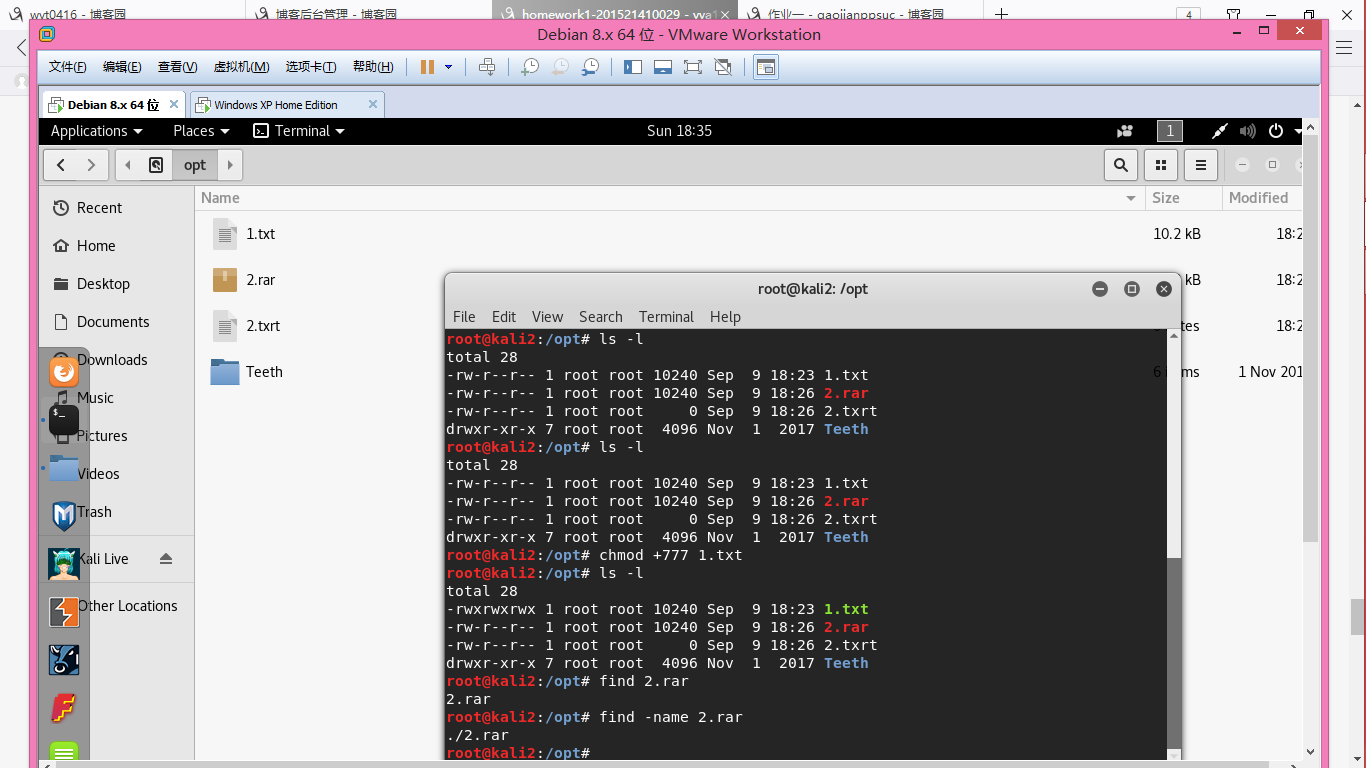Click the search magnifier in file manager
This screenshot has height=768, width=1366.
point(1121,165)
